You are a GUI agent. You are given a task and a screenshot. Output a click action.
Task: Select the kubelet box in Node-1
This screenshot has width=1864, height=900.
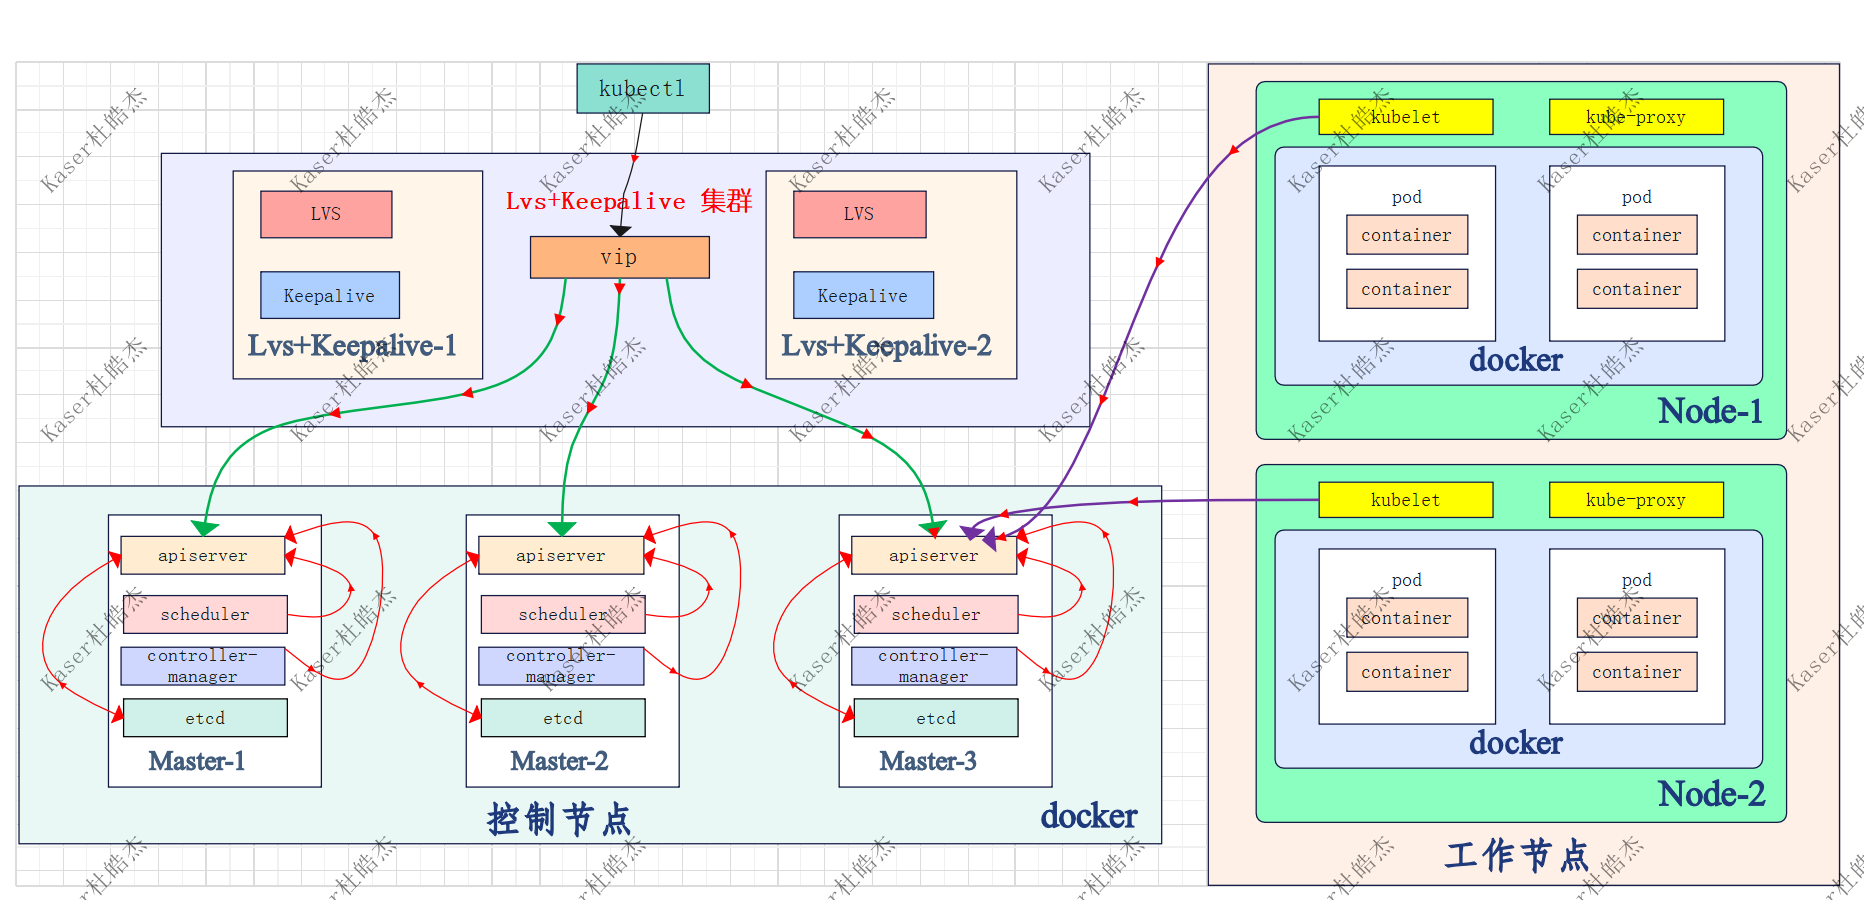[1406, 117]
